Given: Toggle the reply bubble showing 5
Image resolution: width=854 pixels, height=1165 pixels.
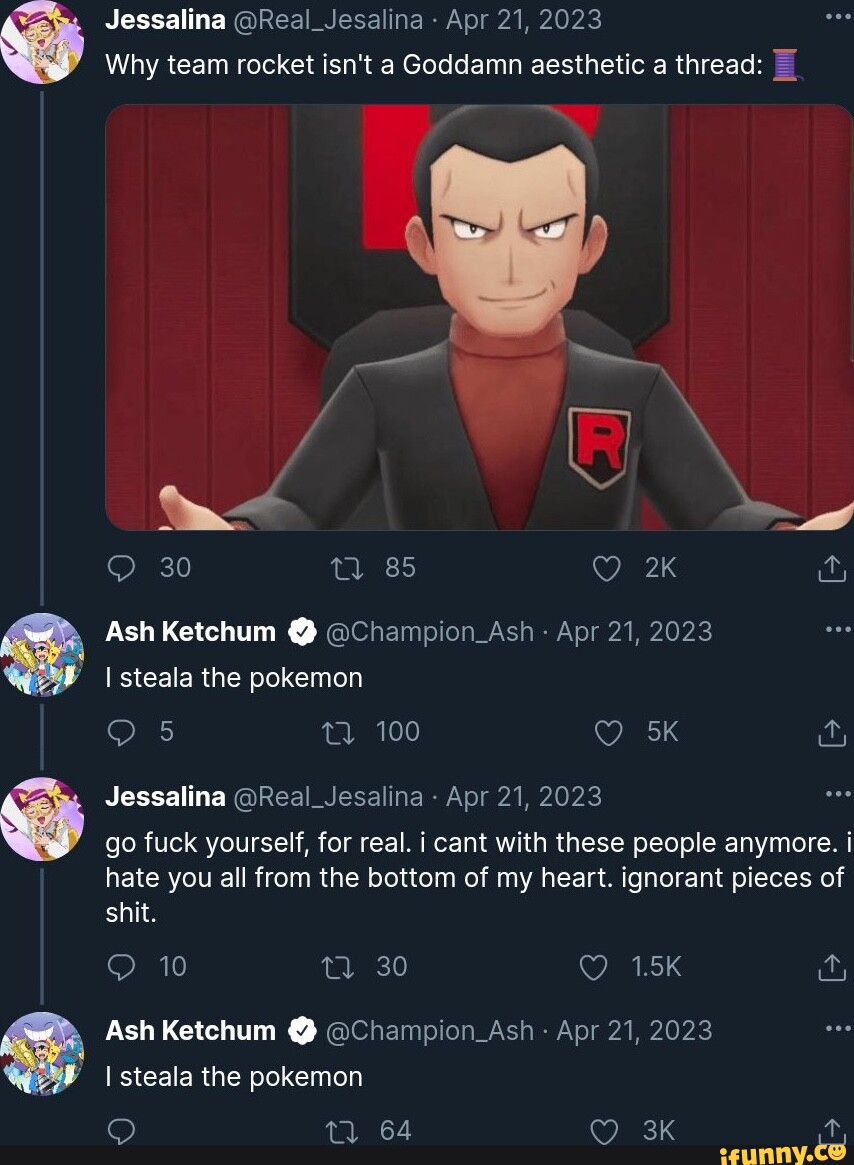Looking at the screenshot, I should tap(121, 732).
